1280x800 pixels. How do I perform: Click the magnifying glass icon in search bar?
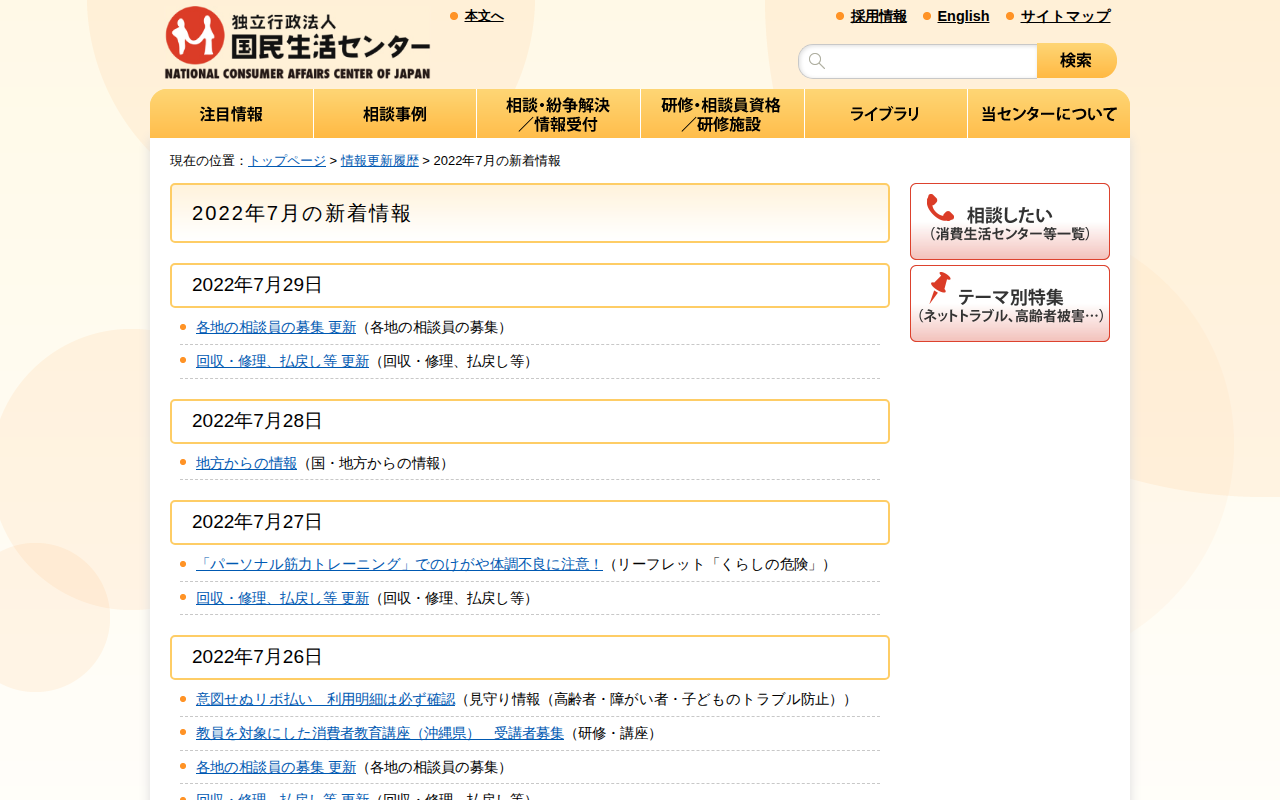817,60
